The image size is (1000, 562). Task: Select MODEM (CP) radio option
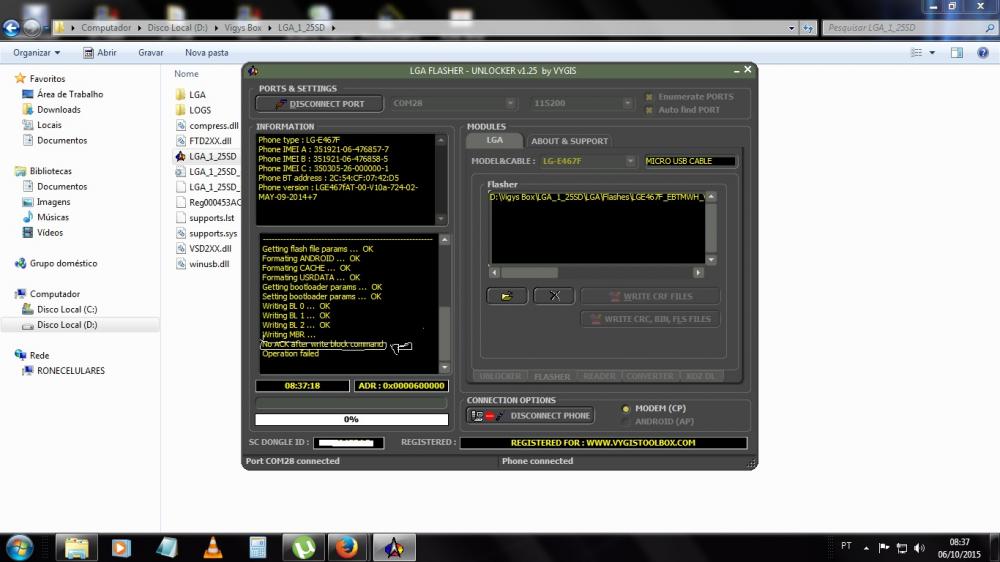[x=626, y=408]
